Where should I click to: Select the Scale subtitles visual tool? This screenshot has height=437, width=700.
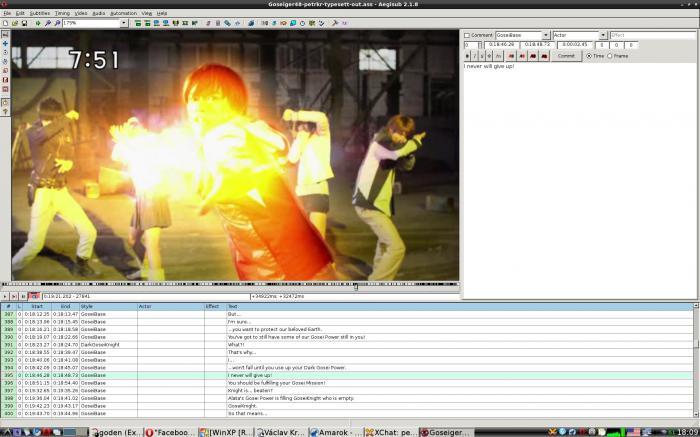tap(5, 71)
